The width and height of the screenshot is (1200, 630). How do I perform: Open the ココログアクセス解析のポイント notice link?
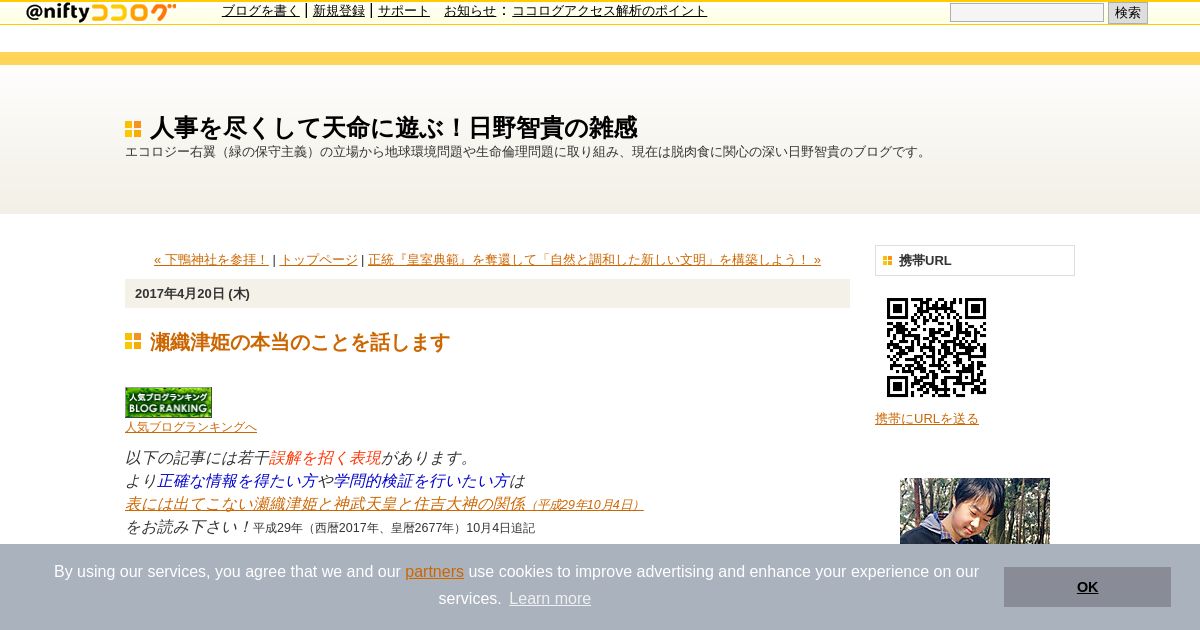coord(609,11)
